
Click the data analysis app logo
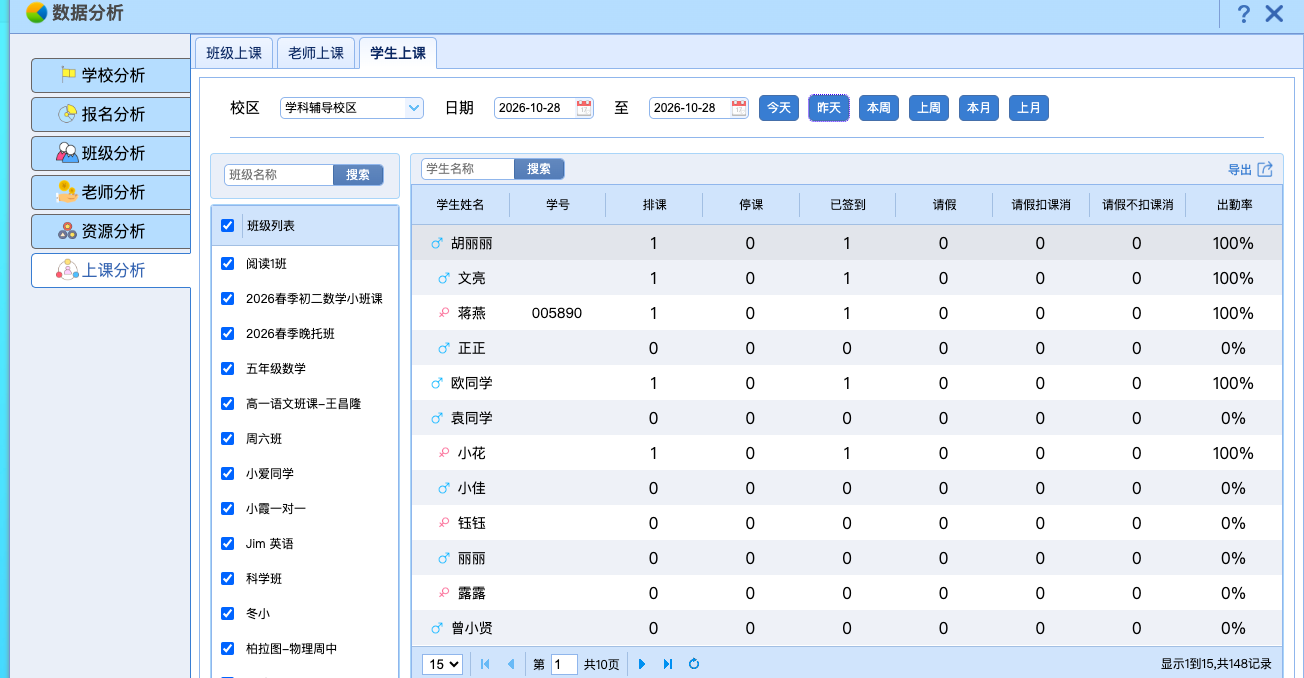coord(36,13)
